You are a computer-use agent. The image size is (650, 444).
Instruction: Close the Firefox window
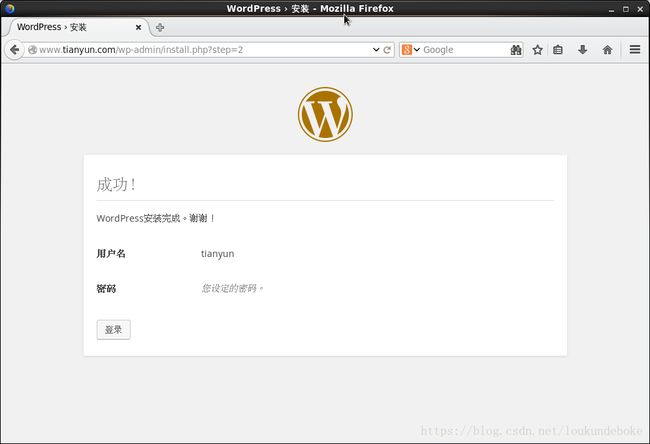coord(640,9)
